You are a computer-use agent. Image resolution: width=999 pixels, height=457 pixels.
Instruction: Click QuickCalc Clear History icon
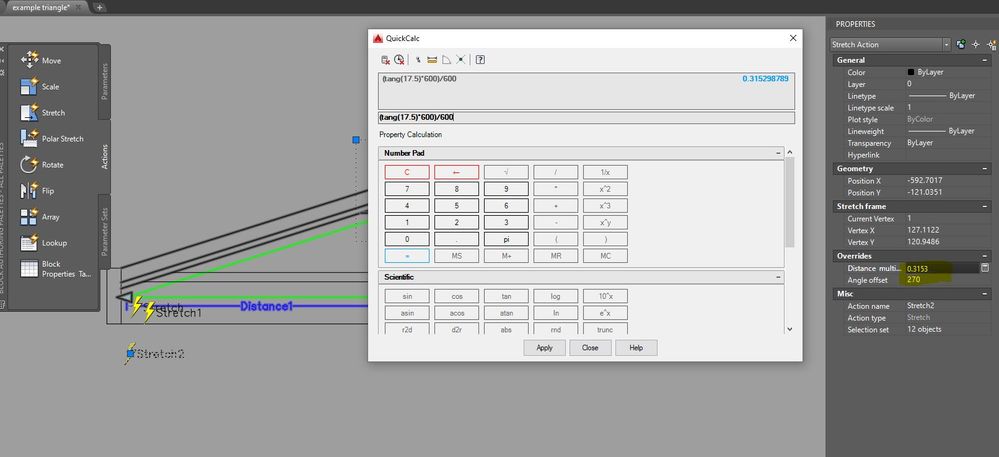(399, 59)
